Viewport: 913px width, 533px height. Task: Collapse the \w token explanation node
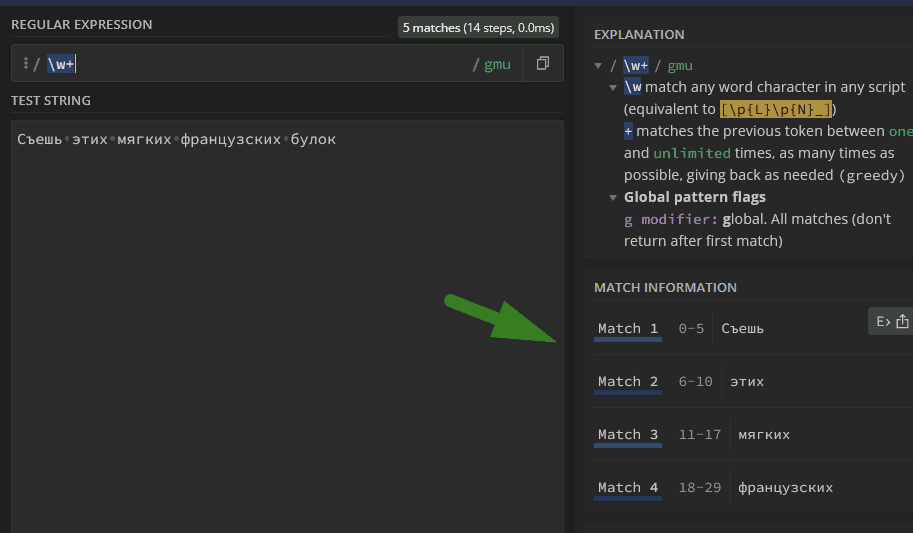coord(613,88)
